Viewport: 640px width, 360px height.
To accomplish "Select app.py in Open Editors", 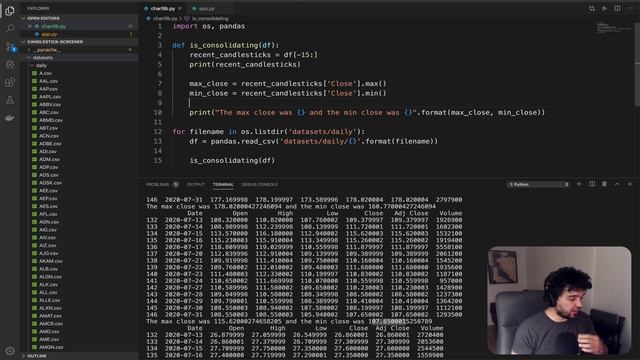I will click(x=49, y=34).
